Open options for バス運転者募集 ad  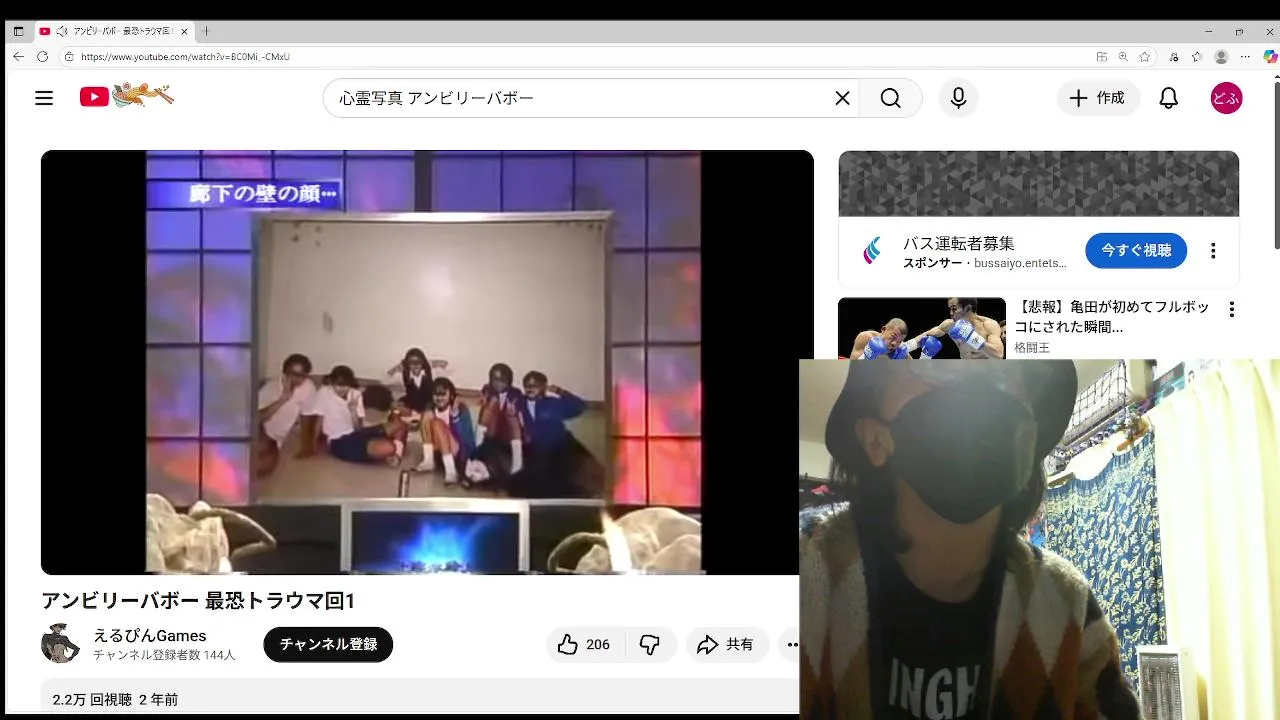pos(1213,251)
